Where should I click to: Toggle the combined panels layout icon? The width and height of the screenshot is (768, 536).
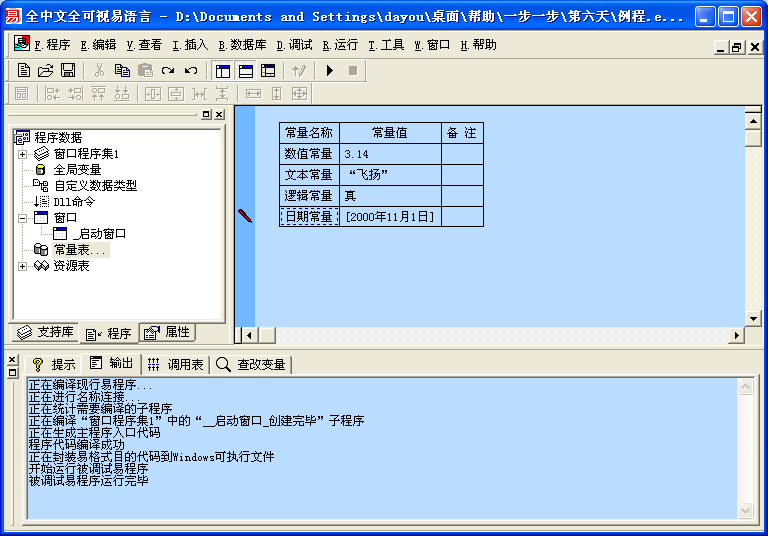coord(268,71)
